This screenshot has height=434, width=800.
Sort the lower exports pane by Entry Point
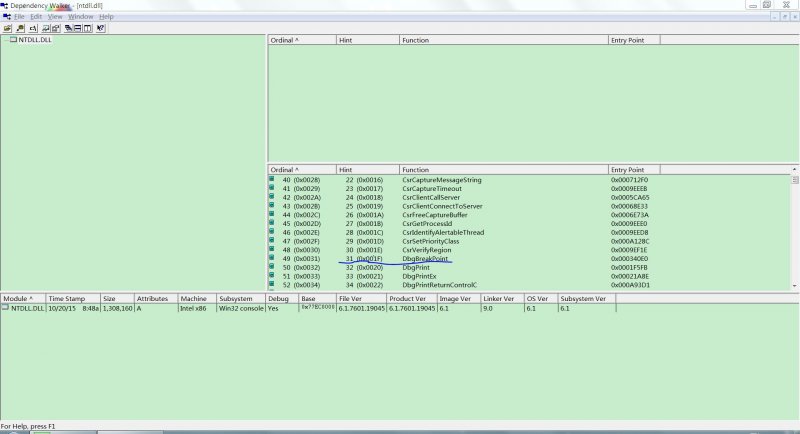[634, 169]
